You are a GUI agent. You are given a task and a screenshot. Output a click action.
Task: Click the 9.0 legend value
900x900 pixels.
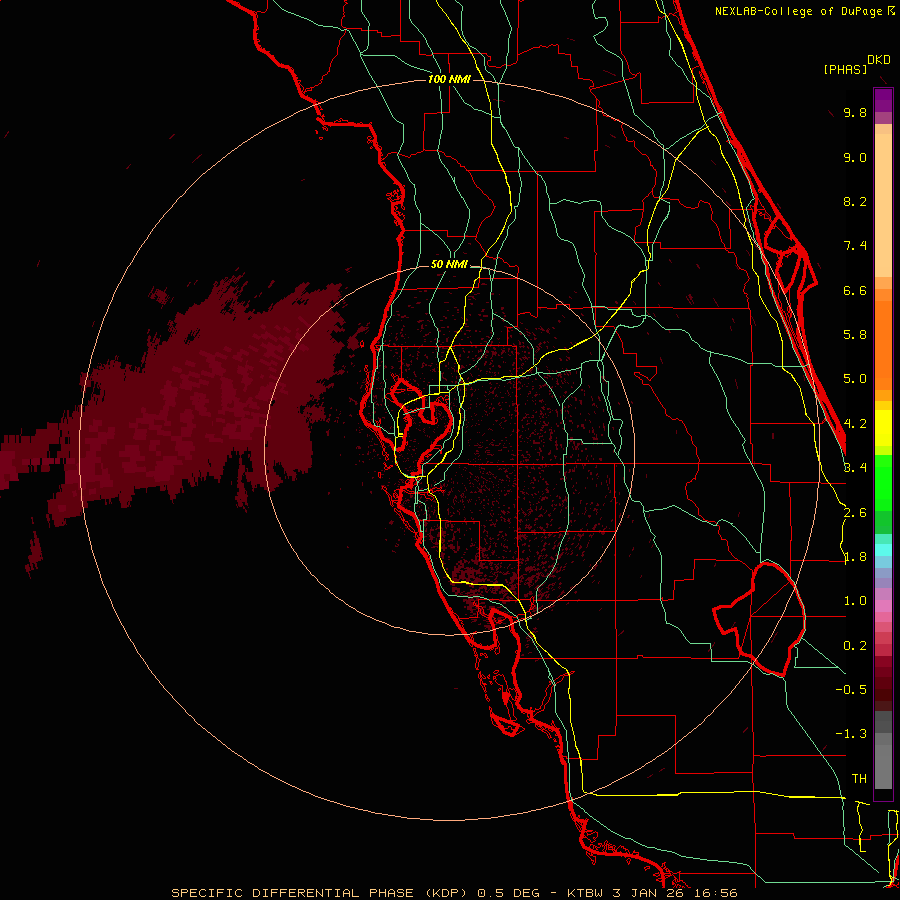[x=855, y=157]
